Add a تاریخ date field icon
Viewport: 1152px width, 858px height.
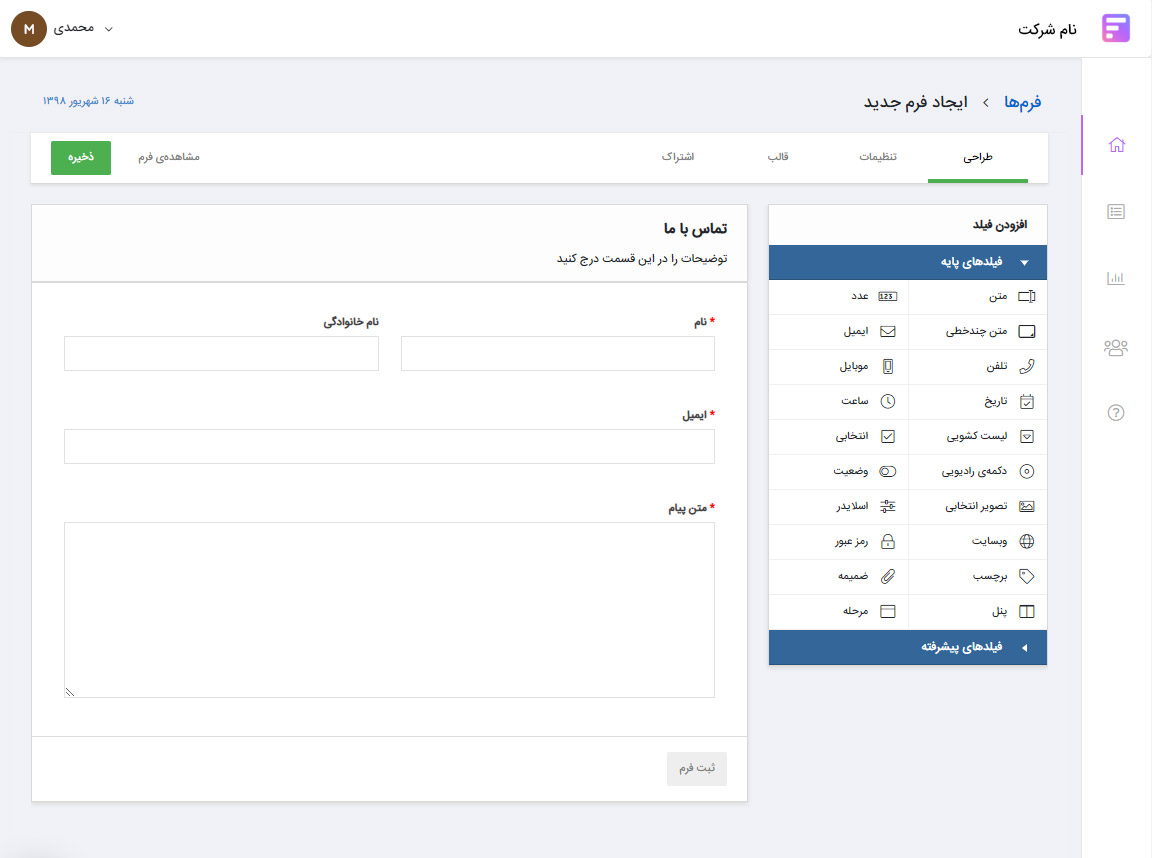tap(1027, 401)
